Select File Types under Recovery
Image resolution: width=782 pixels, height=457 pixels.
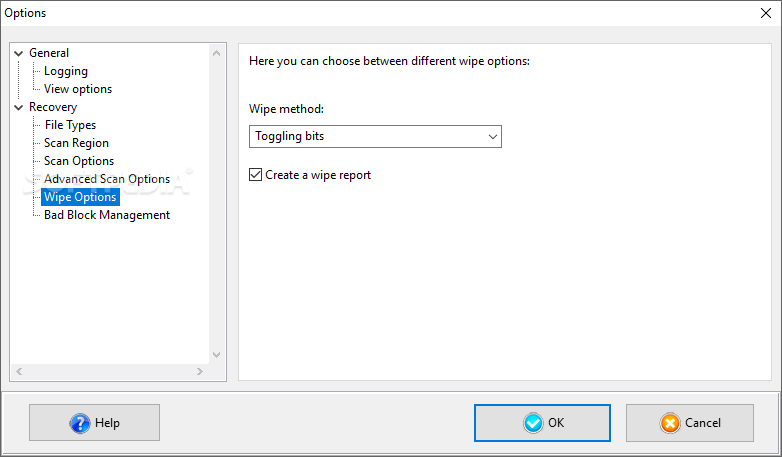pos(70,125)
